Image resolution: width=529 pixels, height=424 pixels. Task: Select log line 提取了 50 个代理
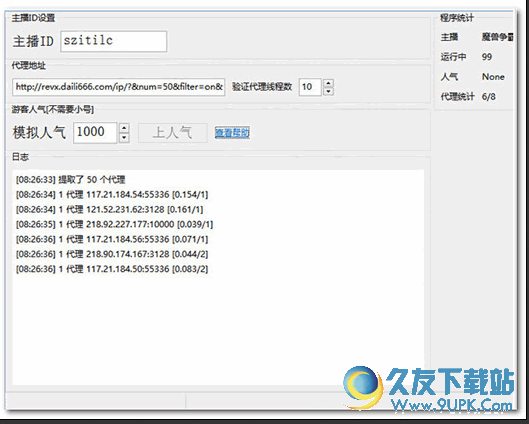(71, 179)
